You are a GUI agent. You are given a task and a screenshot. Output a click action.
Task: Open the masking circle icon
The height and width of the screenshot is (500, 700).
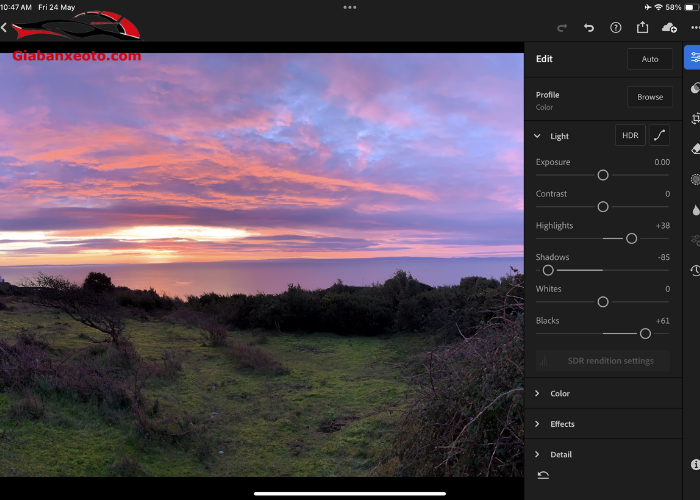coord(696,179)
